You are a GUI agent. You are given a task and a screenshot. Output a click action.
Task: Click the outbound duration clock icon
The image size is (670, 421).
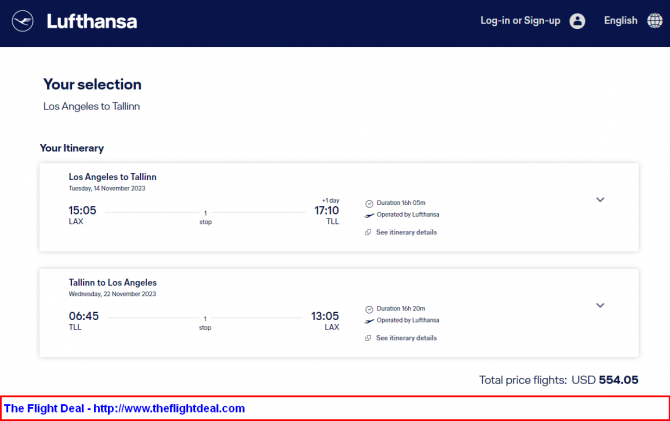coord(369,203)
